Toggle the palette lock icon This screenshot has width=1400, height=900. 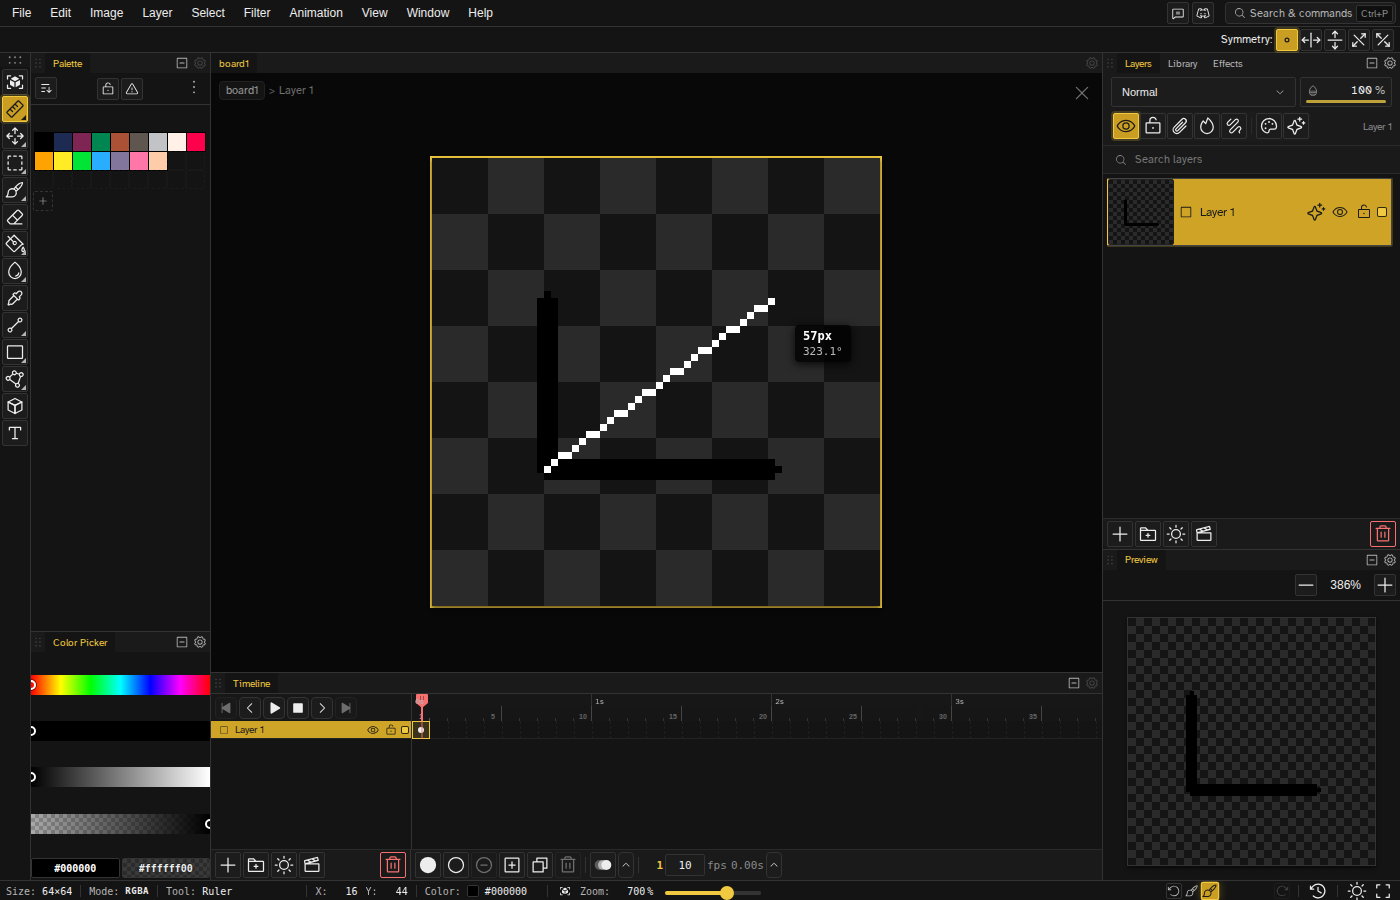(108, 89)
